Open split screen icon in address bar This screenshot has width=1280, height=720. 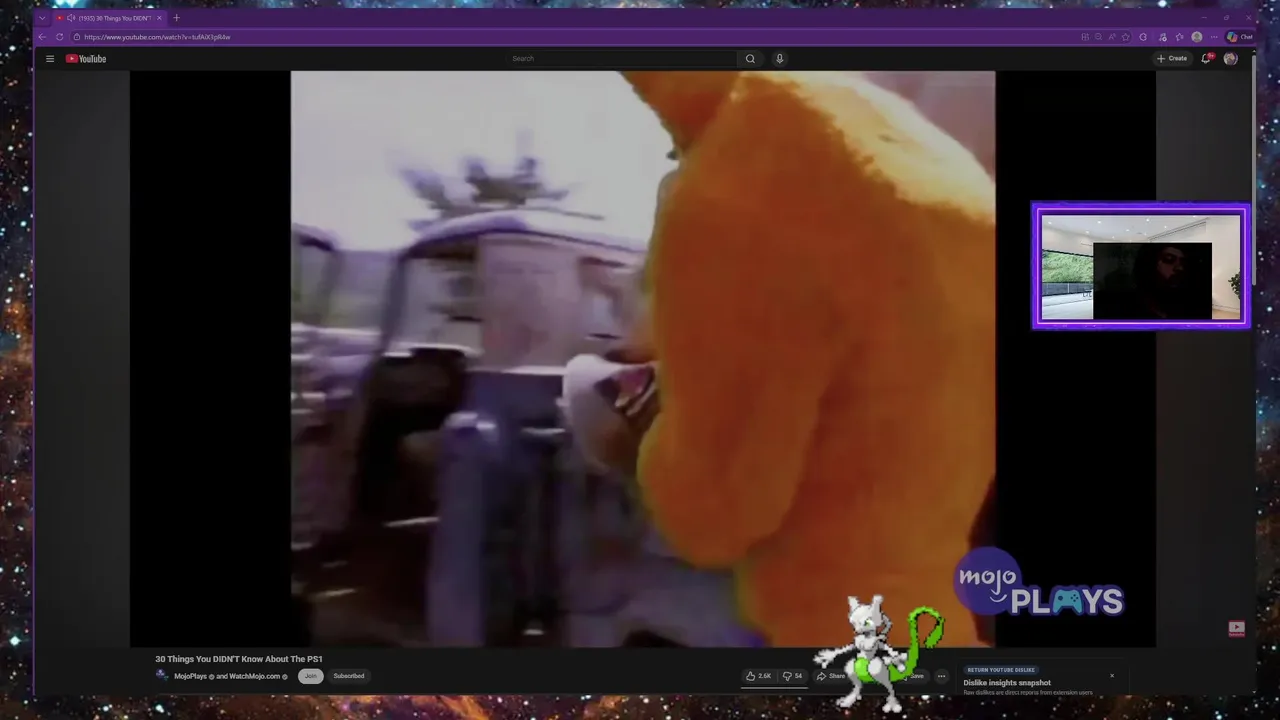pyautogui.click(x=1085, y=37)
